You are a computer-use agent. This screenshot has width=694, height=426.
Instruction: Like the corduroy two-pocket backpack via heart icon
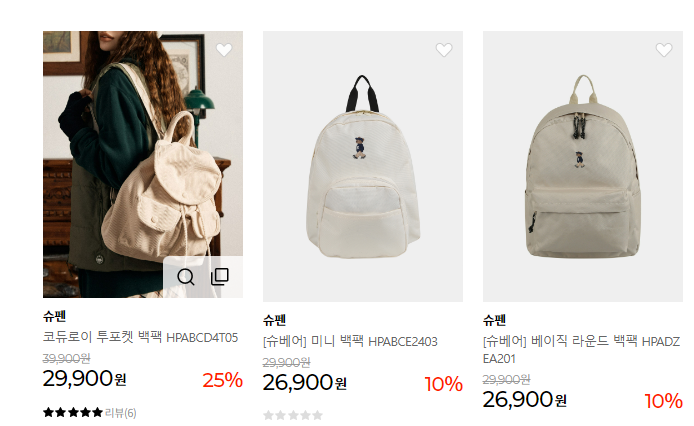pos(224,50)
